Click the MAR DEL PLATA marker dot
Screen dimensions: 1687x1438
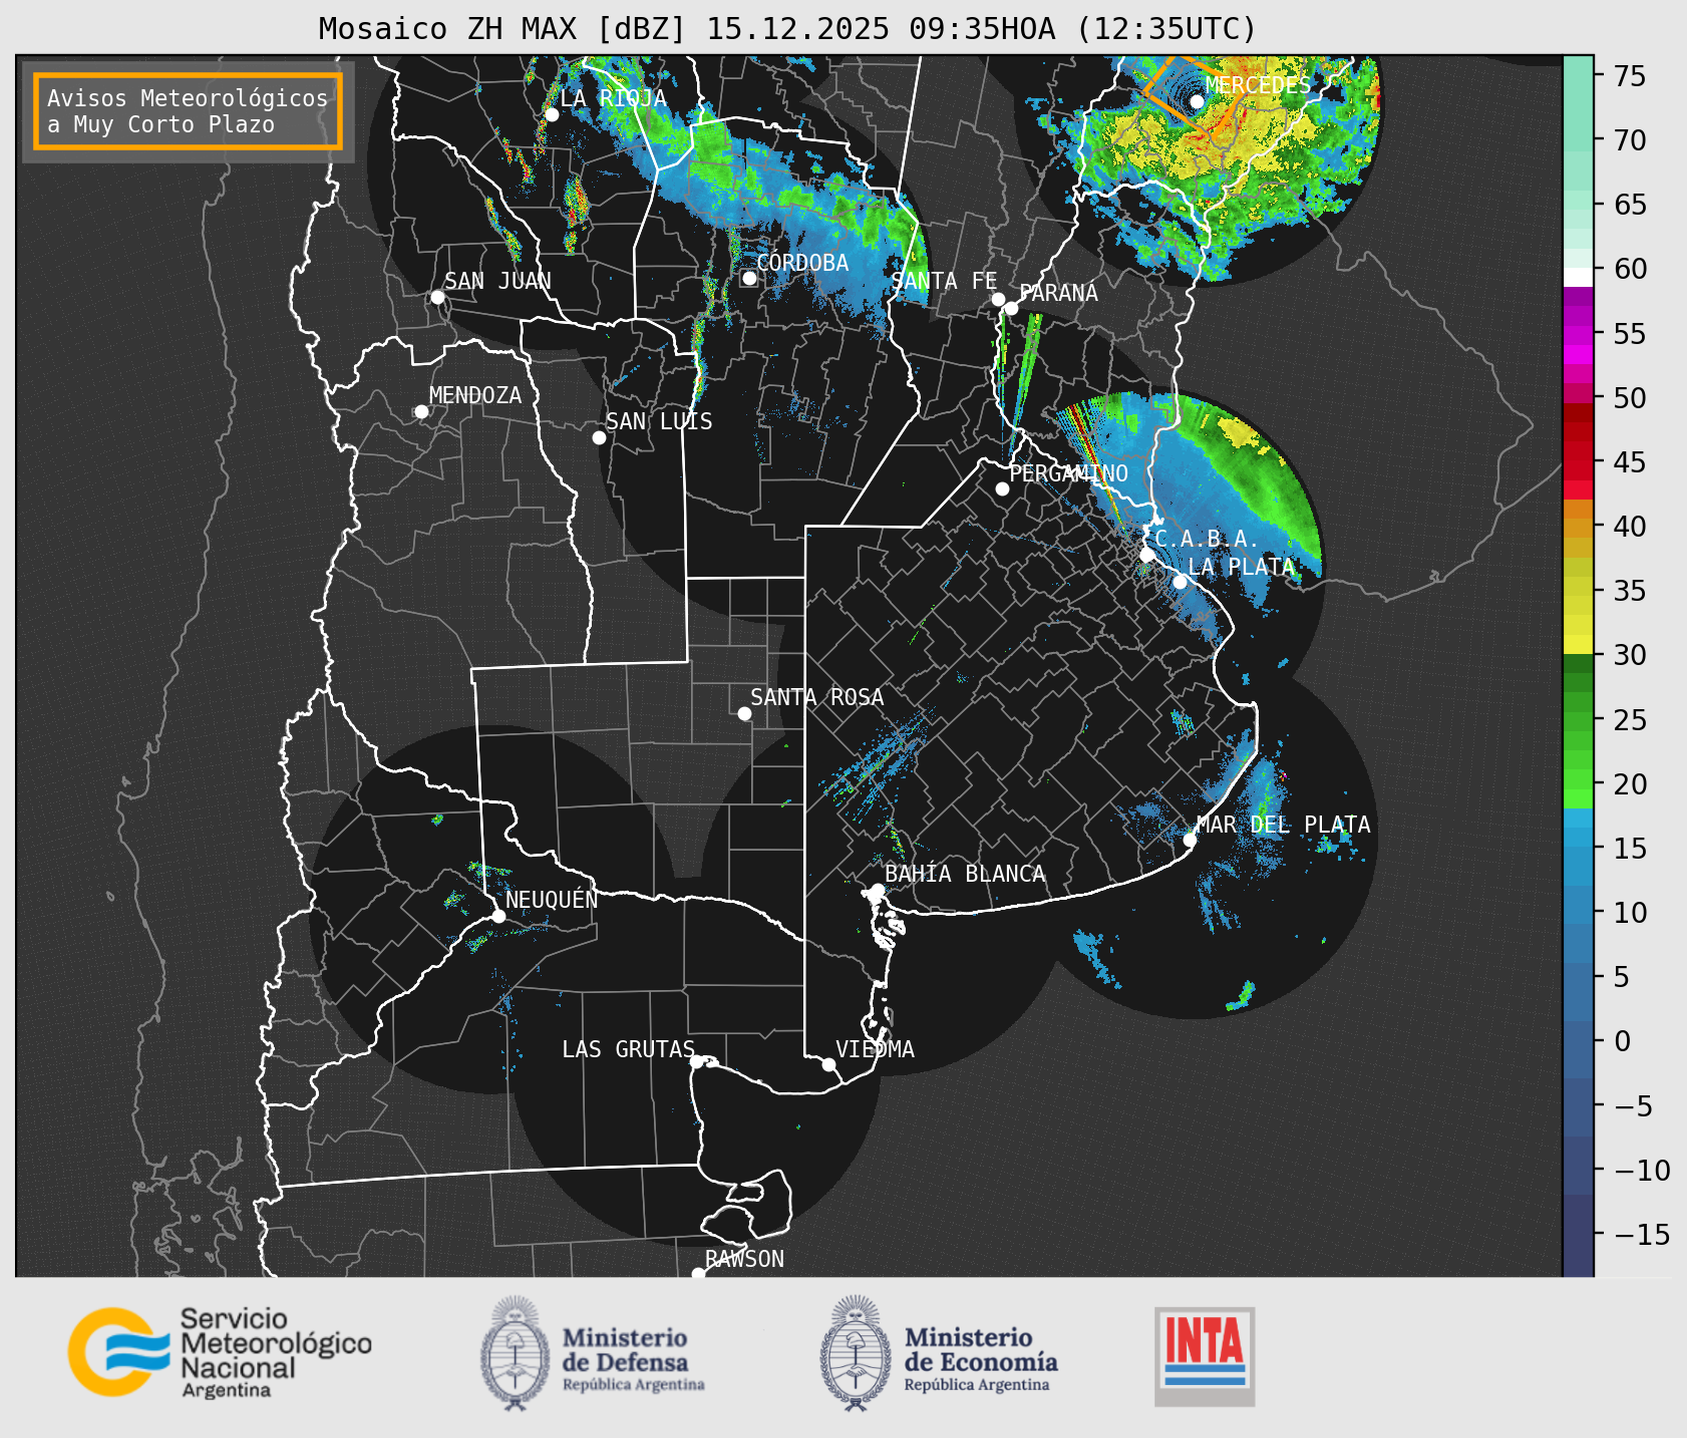(x=1189, y=840)
